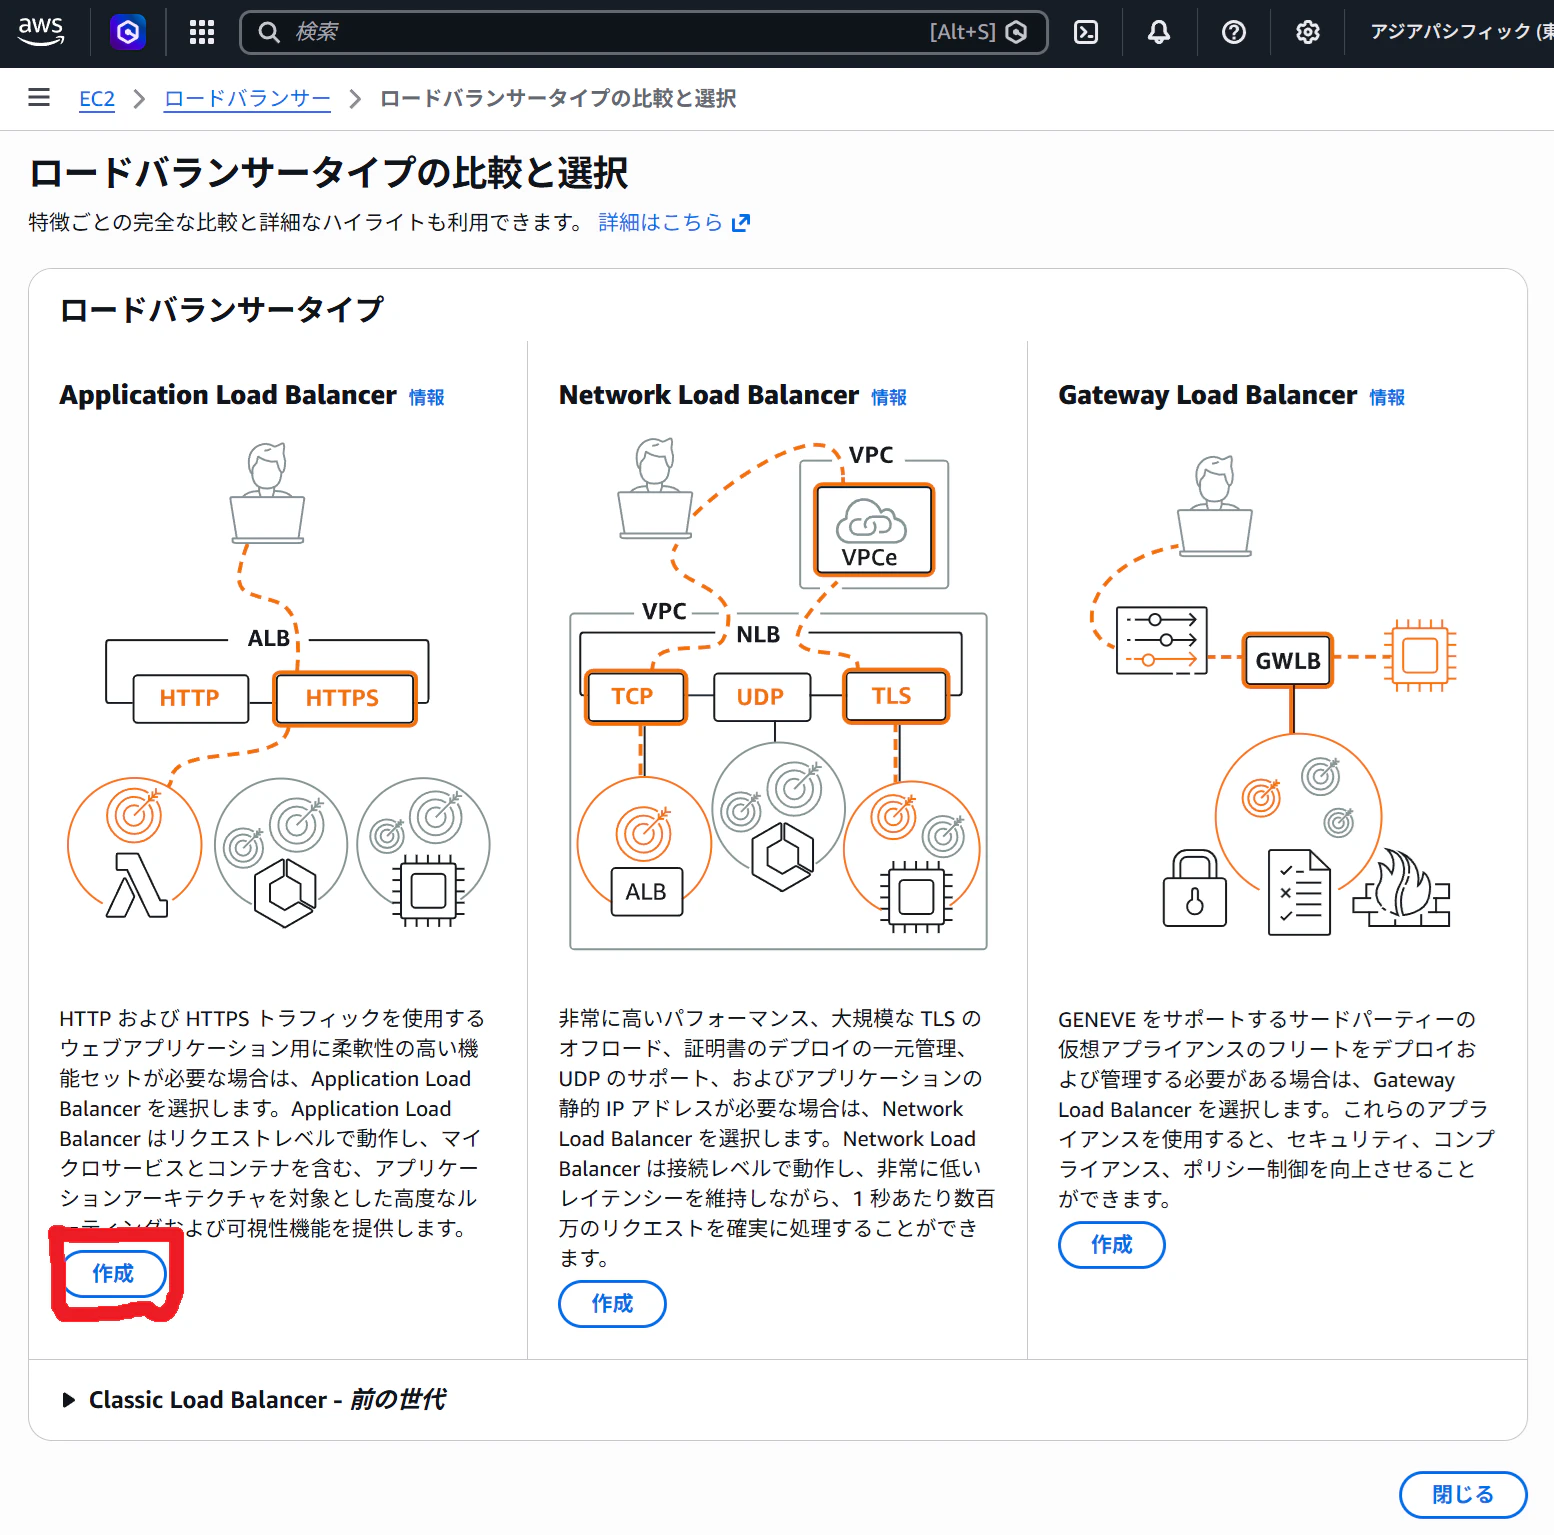This screenshot has width=1554, height=1535.
Task: Launch CloudShell from the top bar
Action: tap(1086, 33)
